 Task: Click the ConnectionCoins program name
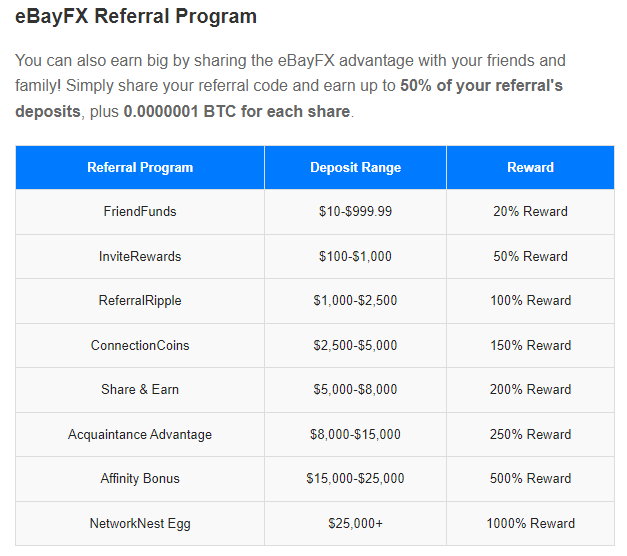pyautogui.click(x=140, y=346)
